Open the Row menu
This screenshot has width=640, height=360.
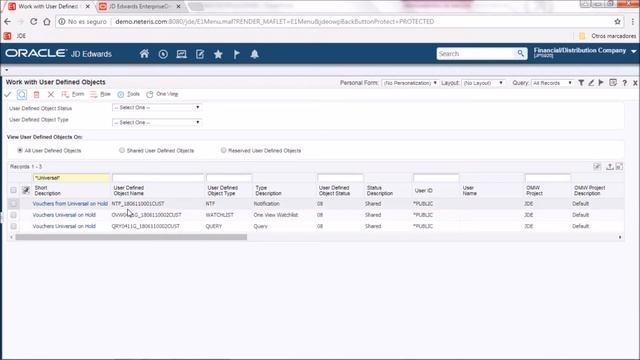(100, 94)
